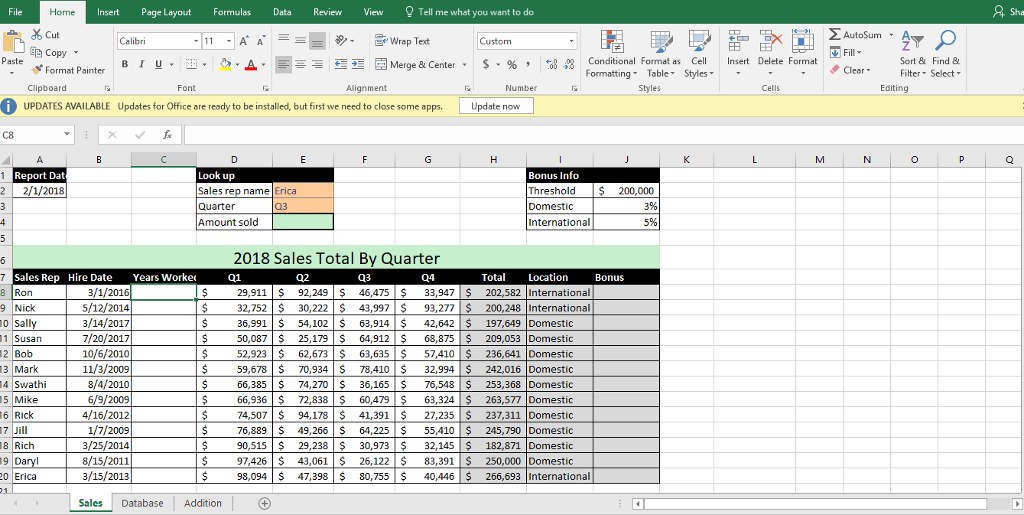Select the Amount sold green cell E4

[302, 222]
